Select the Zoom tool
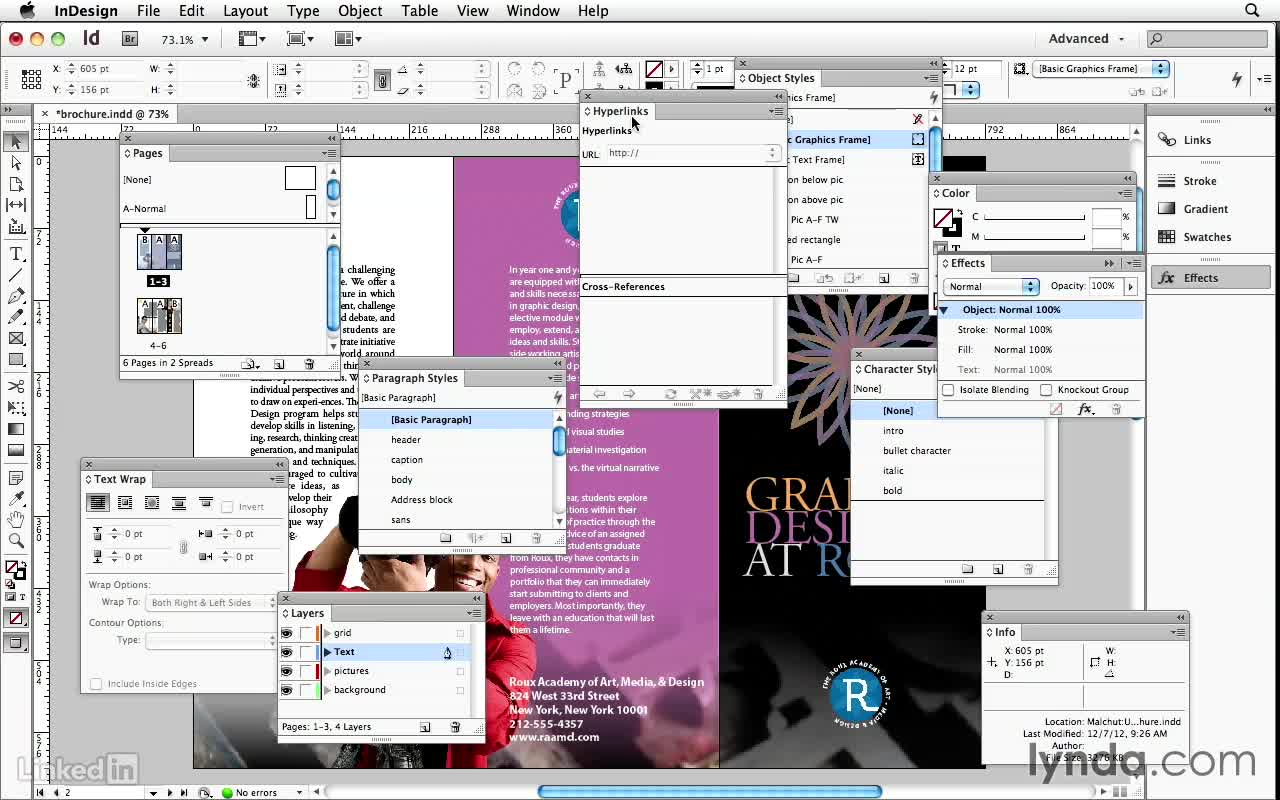This screenshot has height=800, width=1280. pyautogui.click(x=16, y=541)
